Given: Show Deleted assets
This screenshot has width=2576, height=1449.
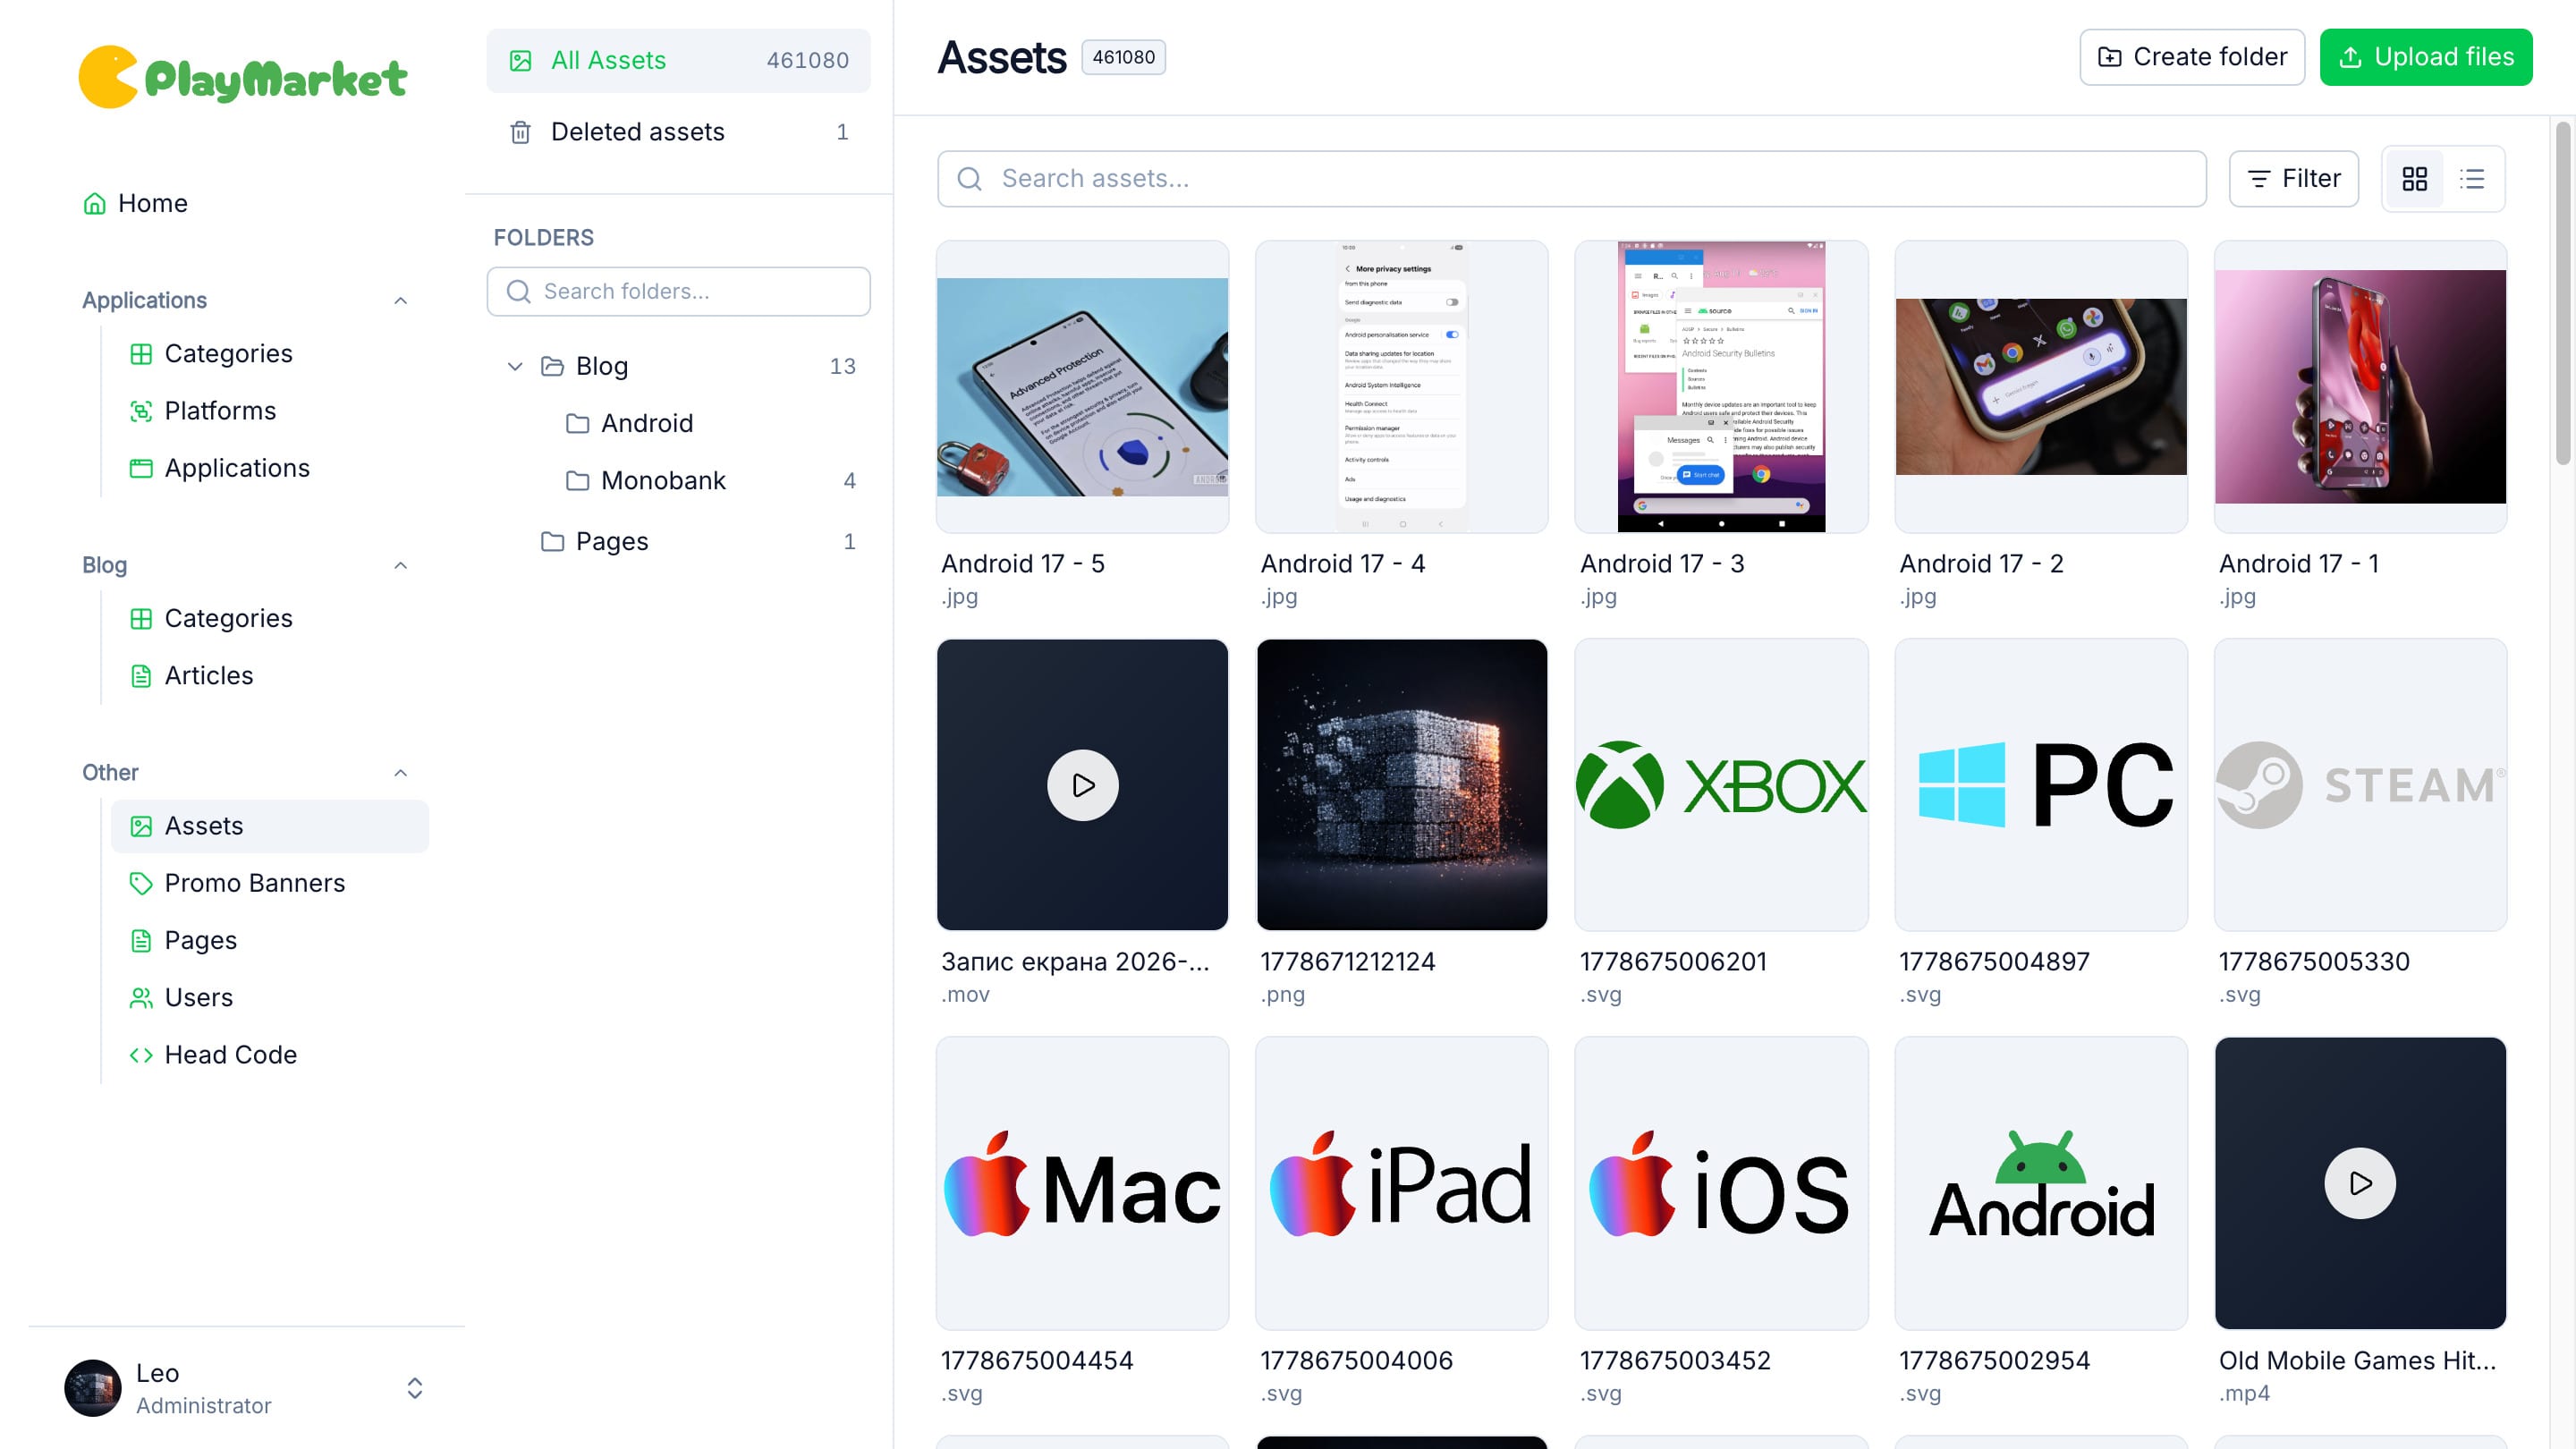Looking at the screenshot, I should [x=678, y=132].
